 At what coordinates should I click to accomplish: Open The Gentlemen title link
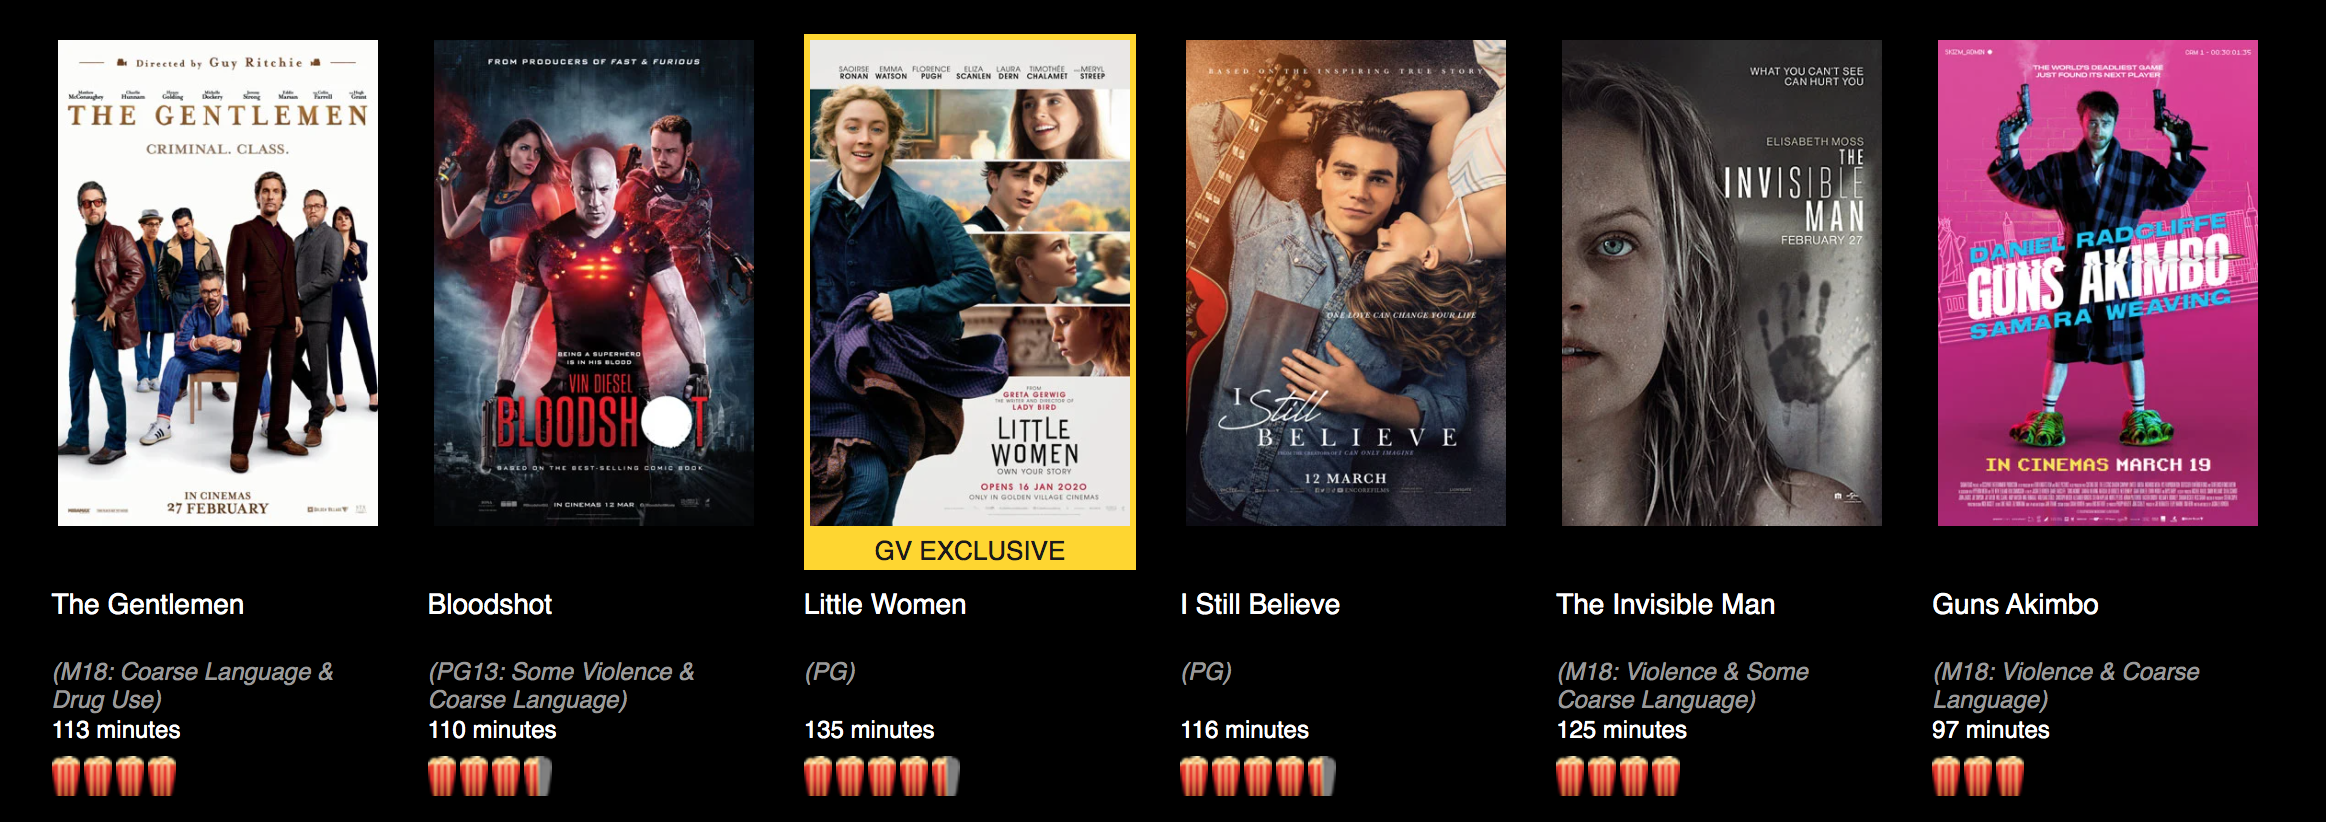(148, 604)
